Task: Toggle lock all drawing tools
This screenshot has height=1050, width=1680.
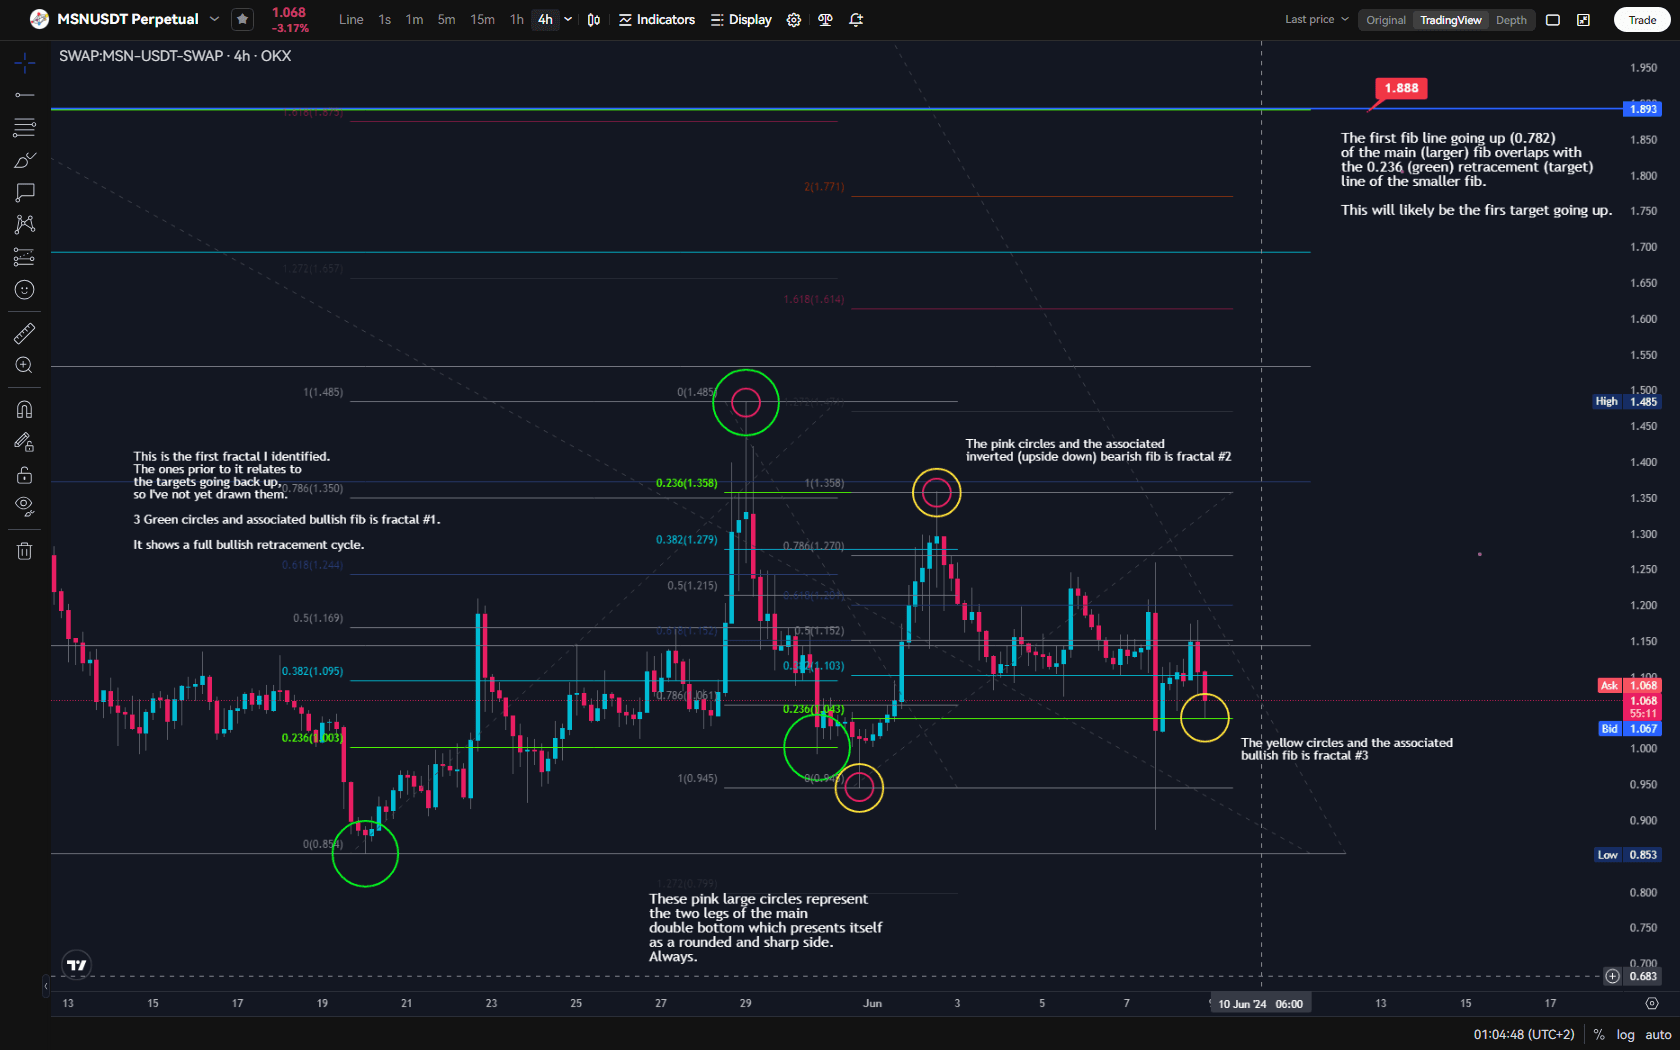Action: 25,475
